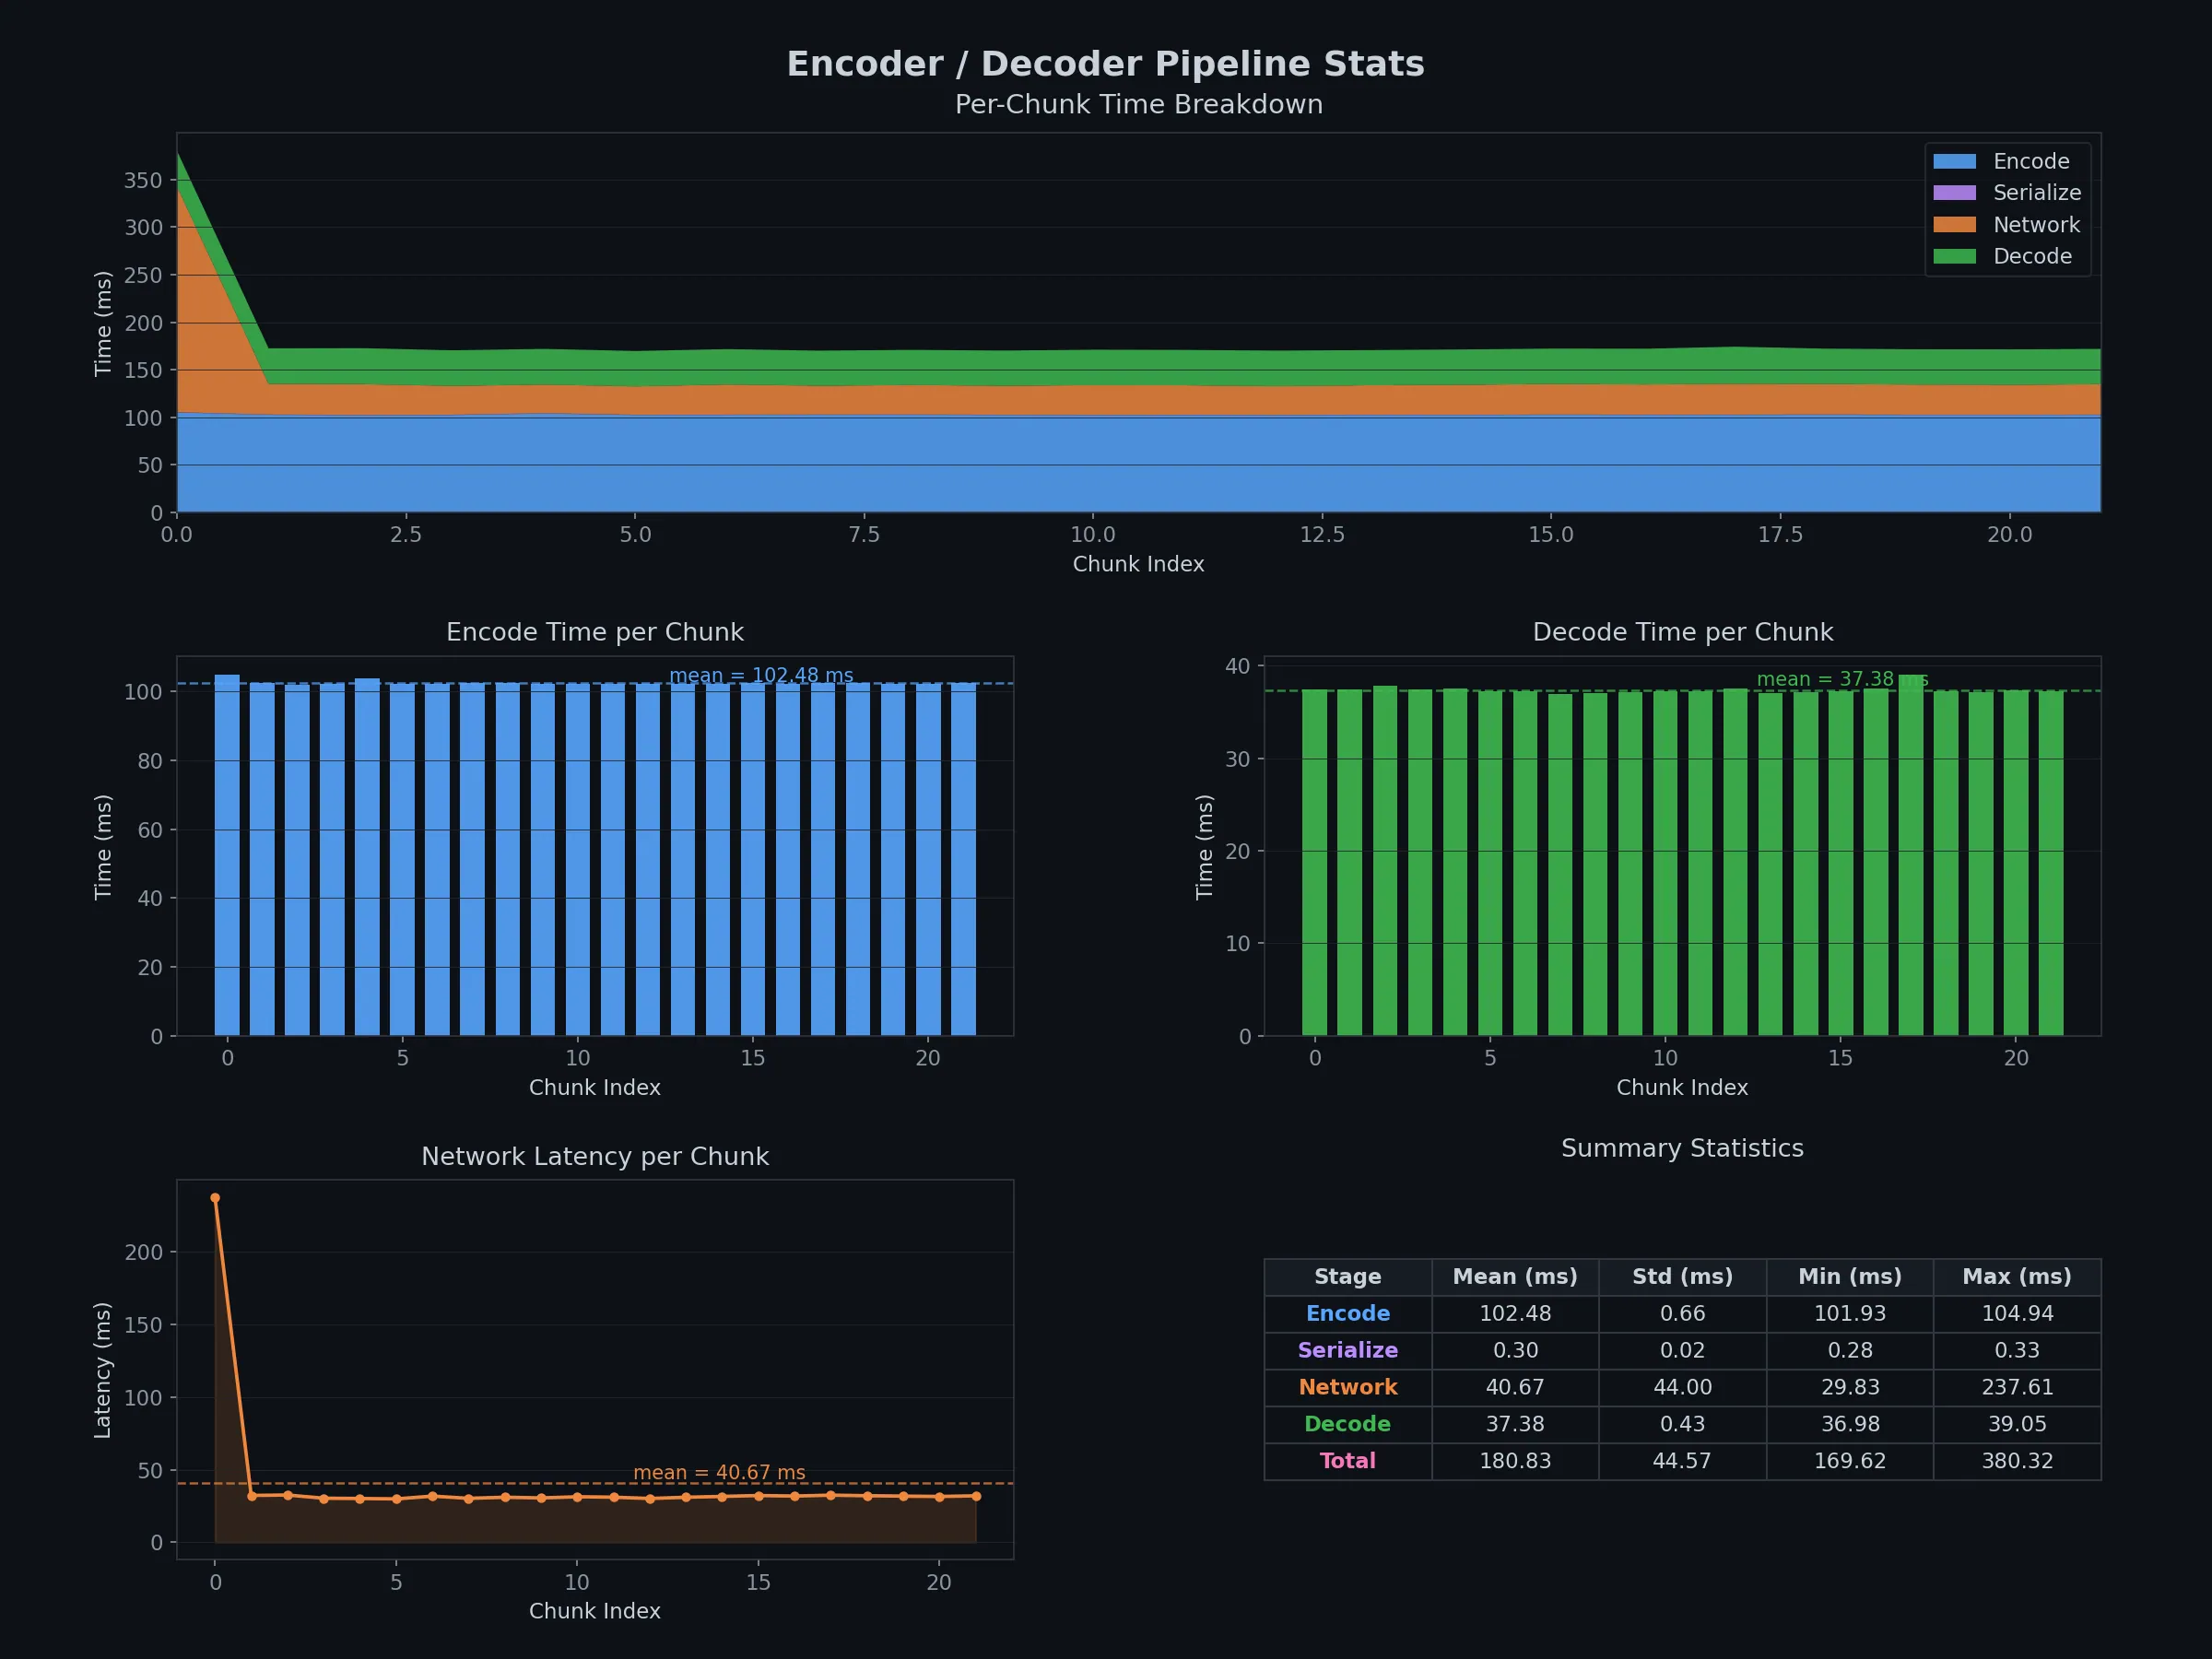This screenshot has height=1659, width=2212.
Task: Click the 'Mean (ms)' column header
Action: coord(1515,1277)
